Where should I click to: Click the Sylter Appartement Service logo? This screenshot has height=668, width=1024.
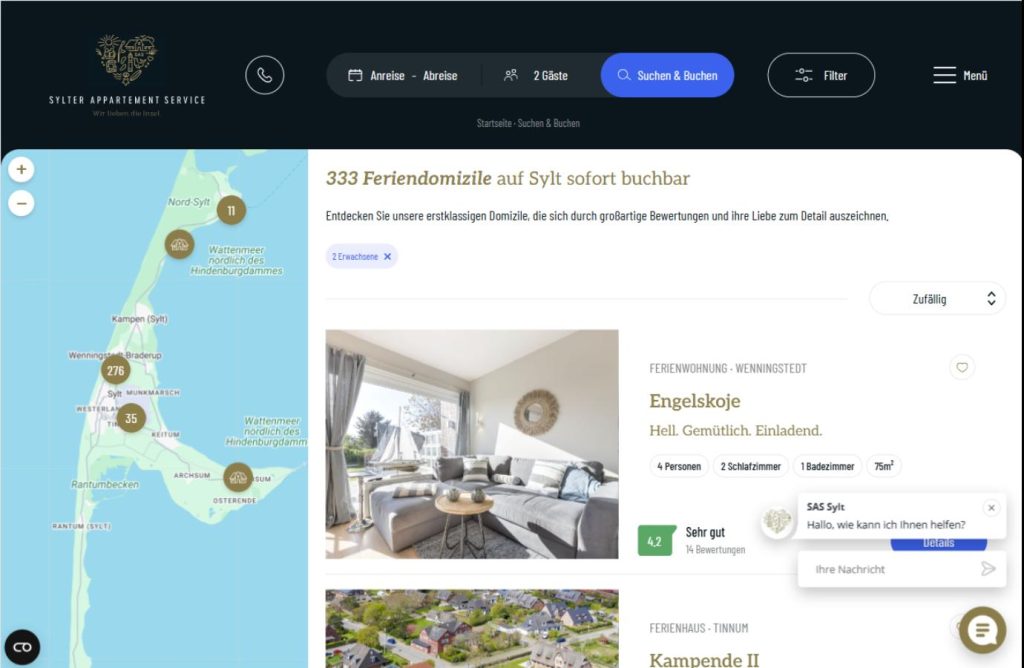[127, 75]
